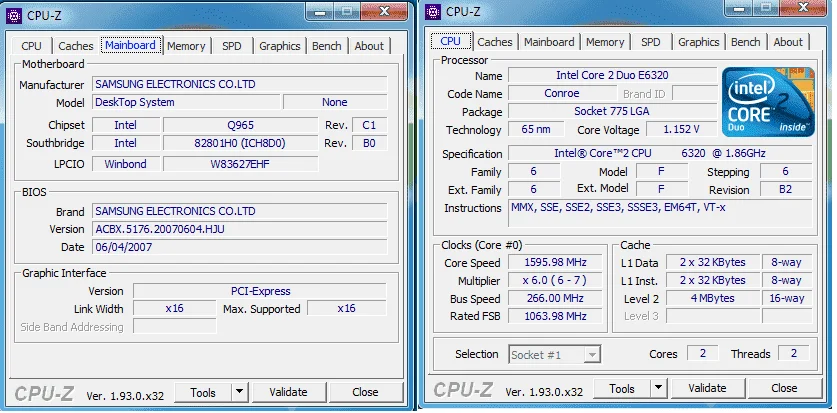Viewport: 837px width, 413px height.
Task: Click the Cores count field
Action: (x=702, y=353)
